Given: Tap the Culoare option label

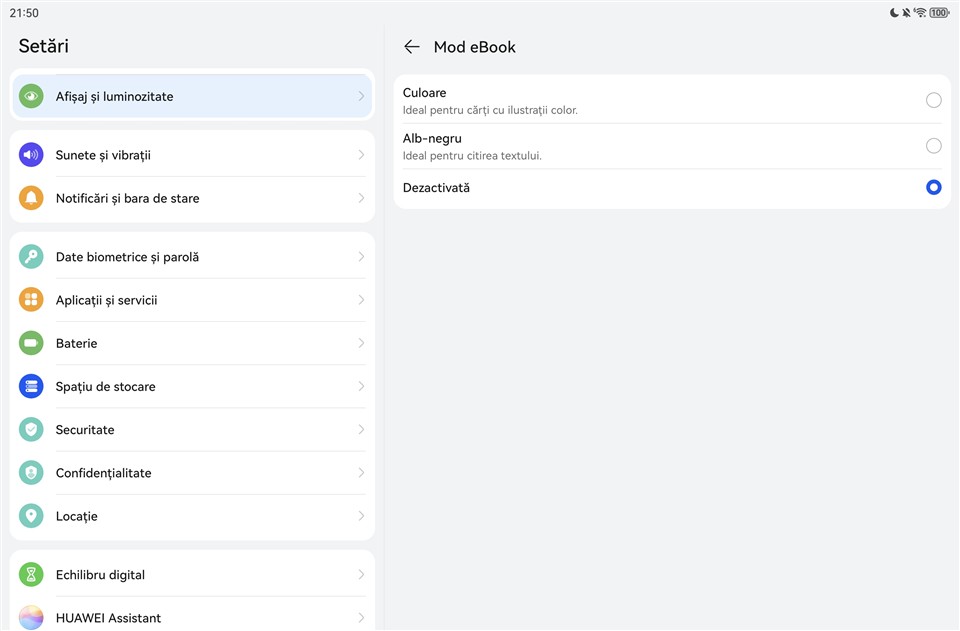Looking at the screenshot, I should [x=424, y=93].
